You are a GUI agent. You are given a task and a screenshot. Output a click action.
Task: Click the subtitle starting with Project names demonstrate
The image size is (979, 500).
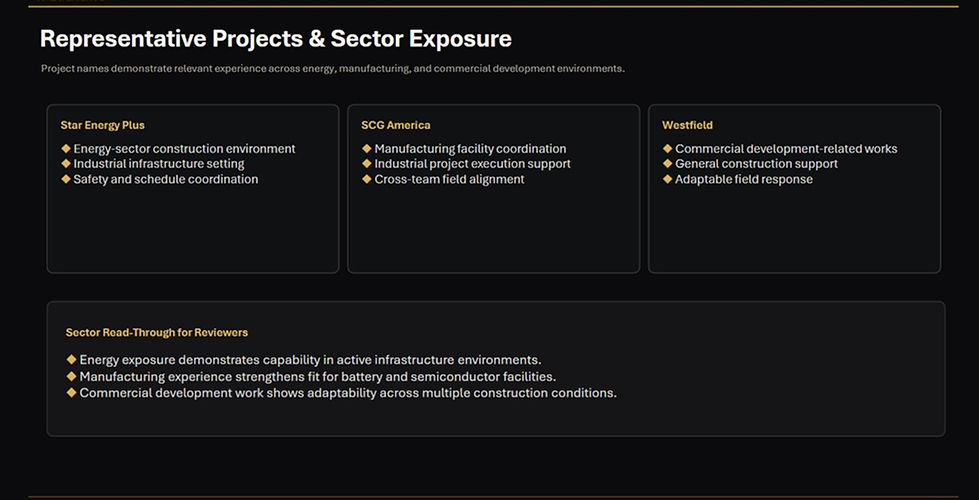[x=333, y=69]
